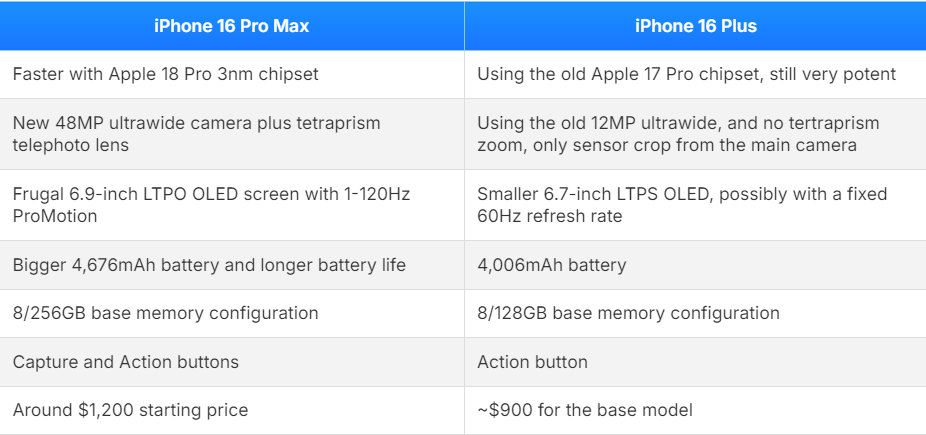
Task: Click the 4,006mAh battery cell
Action: (552, 265)
